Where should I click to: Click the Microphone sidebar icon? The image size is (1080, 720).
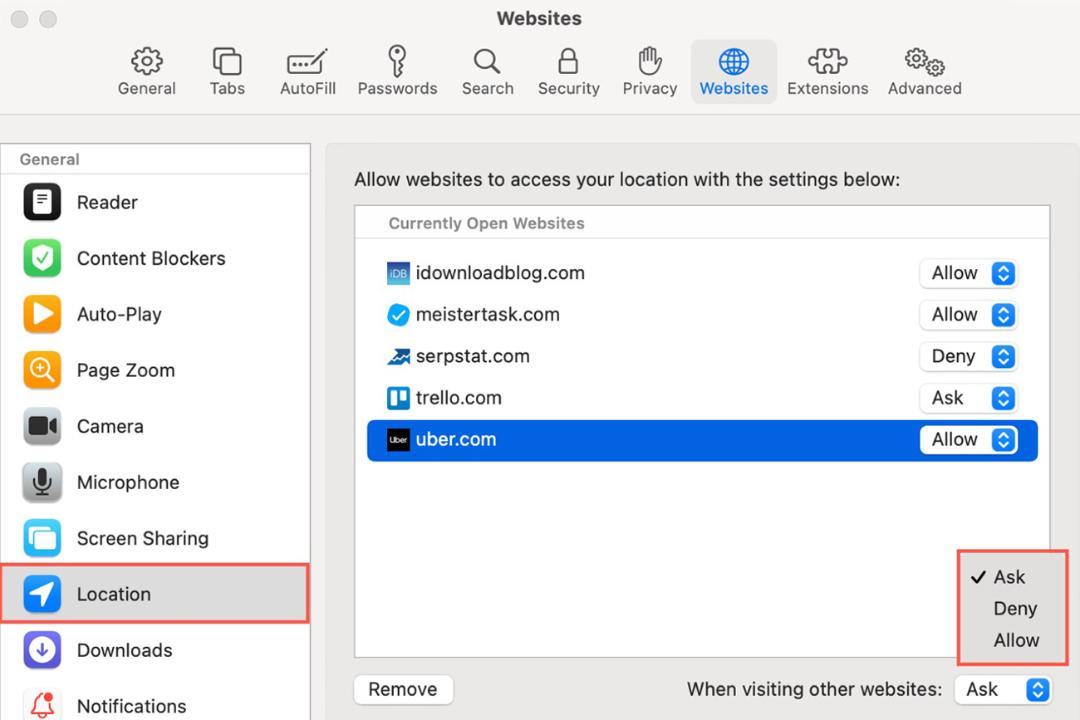pyautogui.click(x=42, y=482)
